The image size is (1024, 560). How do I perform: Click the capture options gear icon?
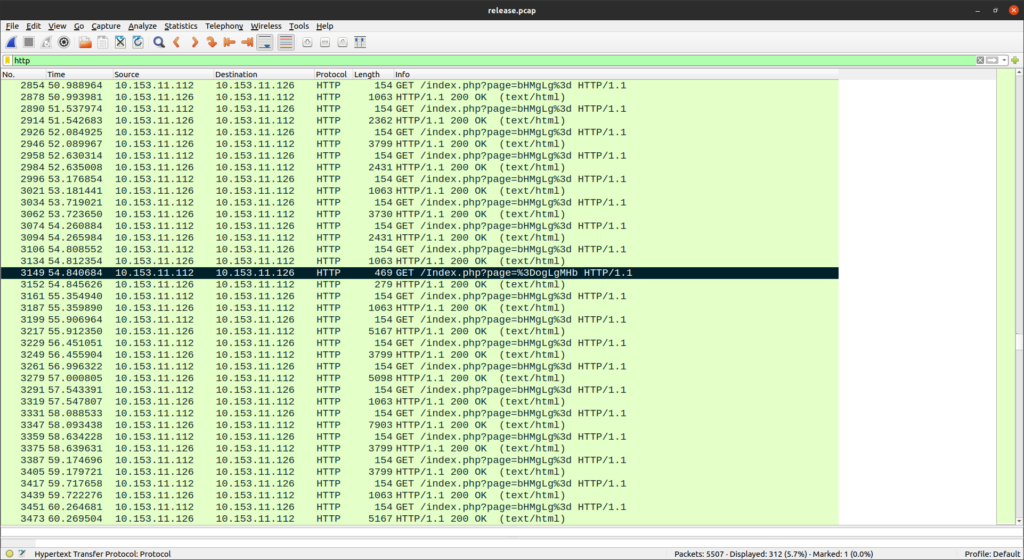(64, 43)
